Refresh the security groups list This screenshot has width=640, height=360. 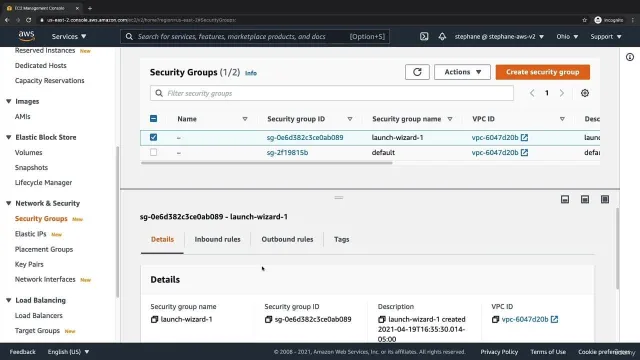click(x=417, y=72)
